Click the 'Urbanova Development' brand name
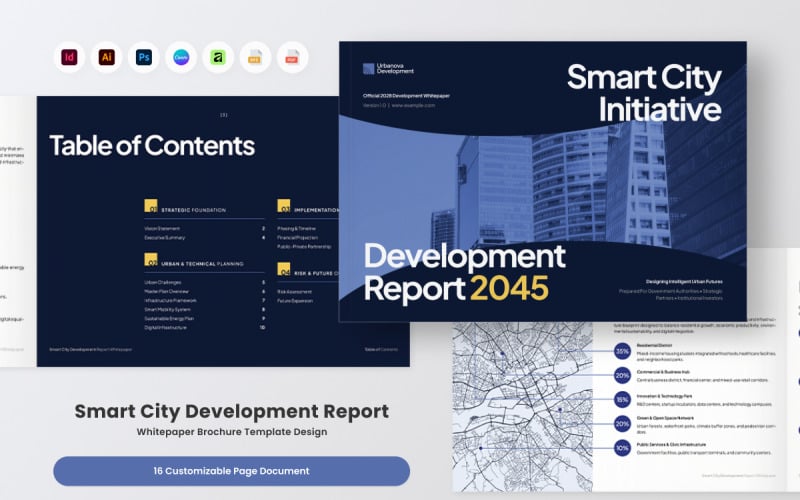Viewport: 800px width, 500px height. tap(395, 68)
